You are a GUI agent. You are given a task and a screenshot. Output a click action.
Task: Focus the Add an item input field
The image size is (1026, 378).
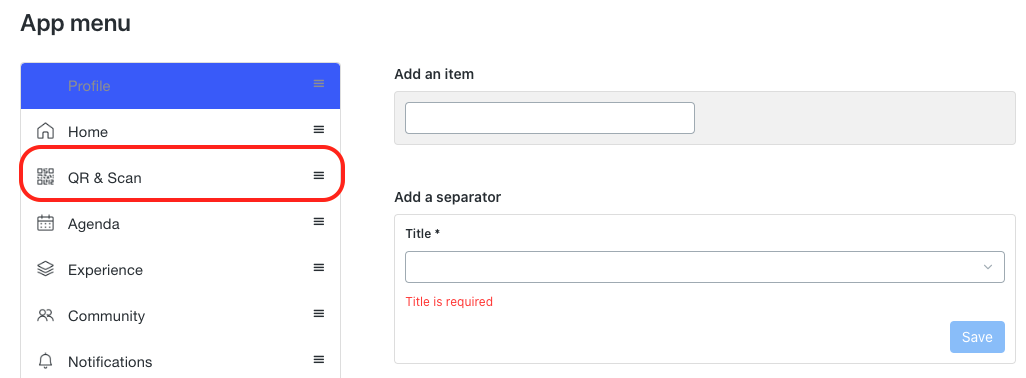coord(550,118)
